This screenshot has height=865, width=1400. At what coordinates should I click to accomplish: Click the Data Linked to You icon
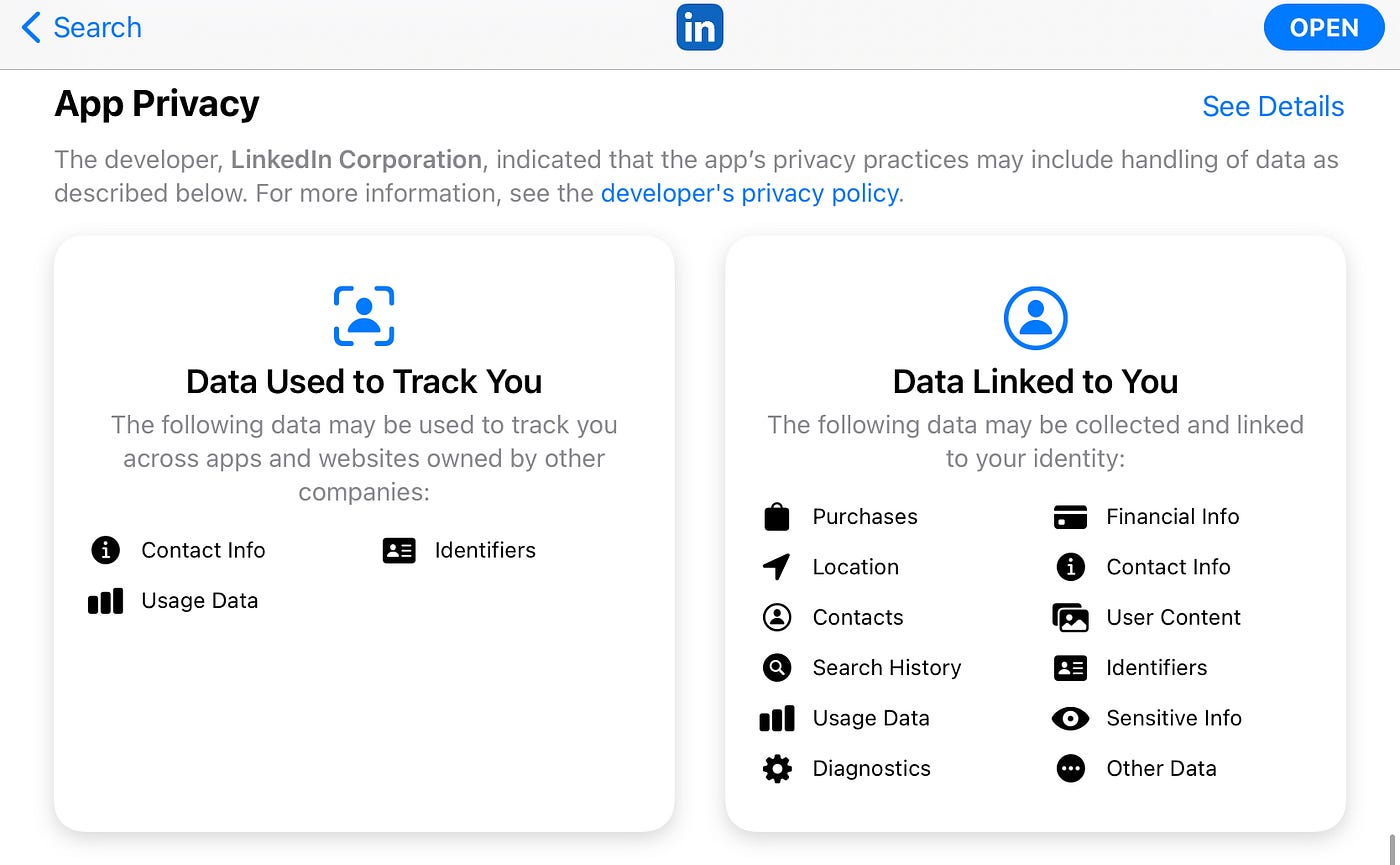pos(1035,318)
